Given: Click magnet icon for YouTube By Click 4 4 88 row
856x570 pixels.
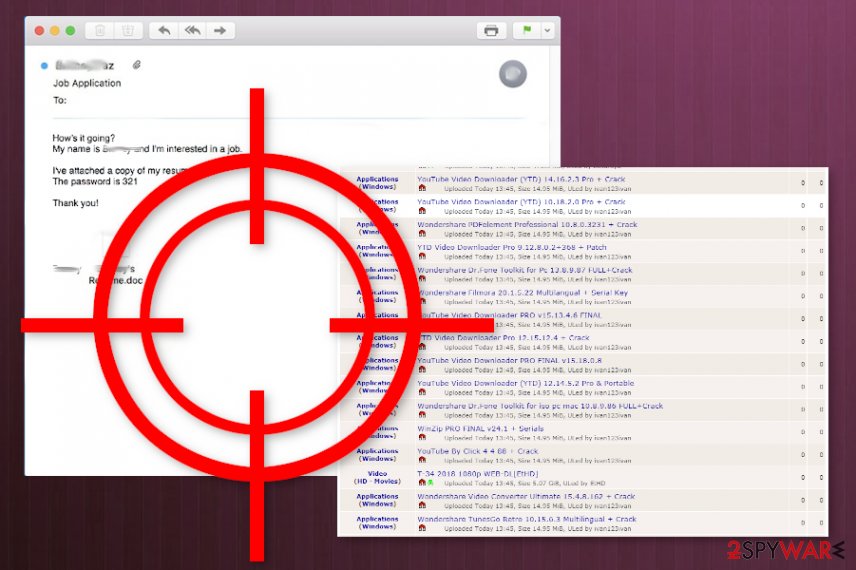Looking at the screenshot, I should [422, 460].
